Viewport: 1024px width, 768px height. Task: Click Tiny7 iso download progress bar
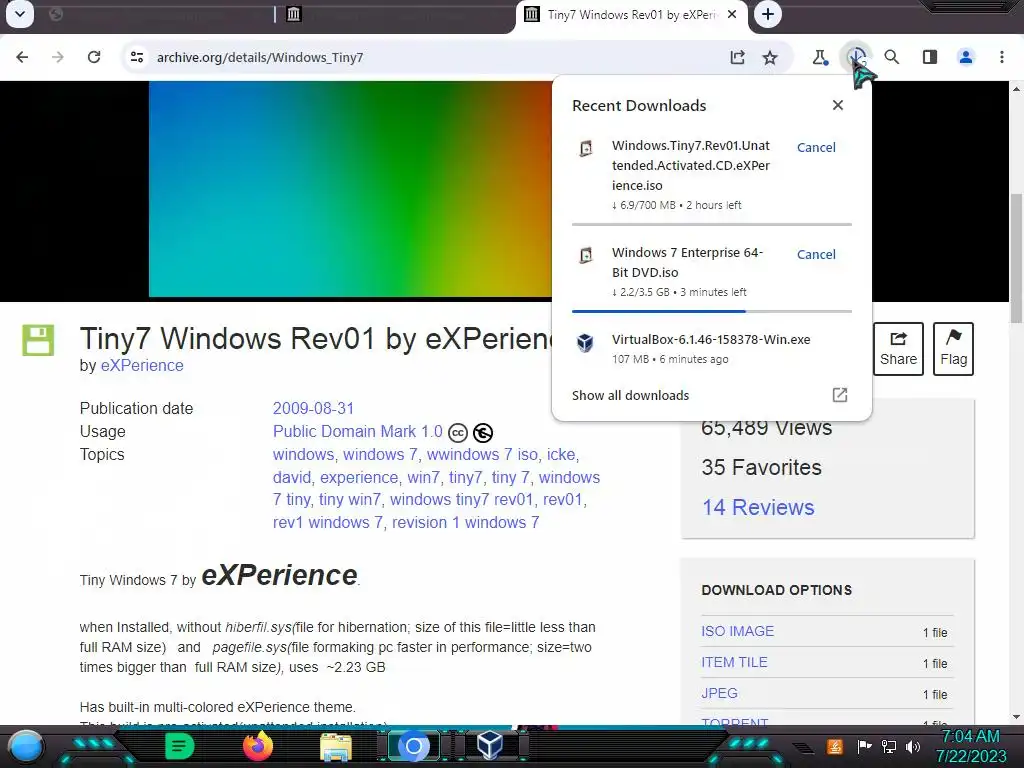pos(712,225)
